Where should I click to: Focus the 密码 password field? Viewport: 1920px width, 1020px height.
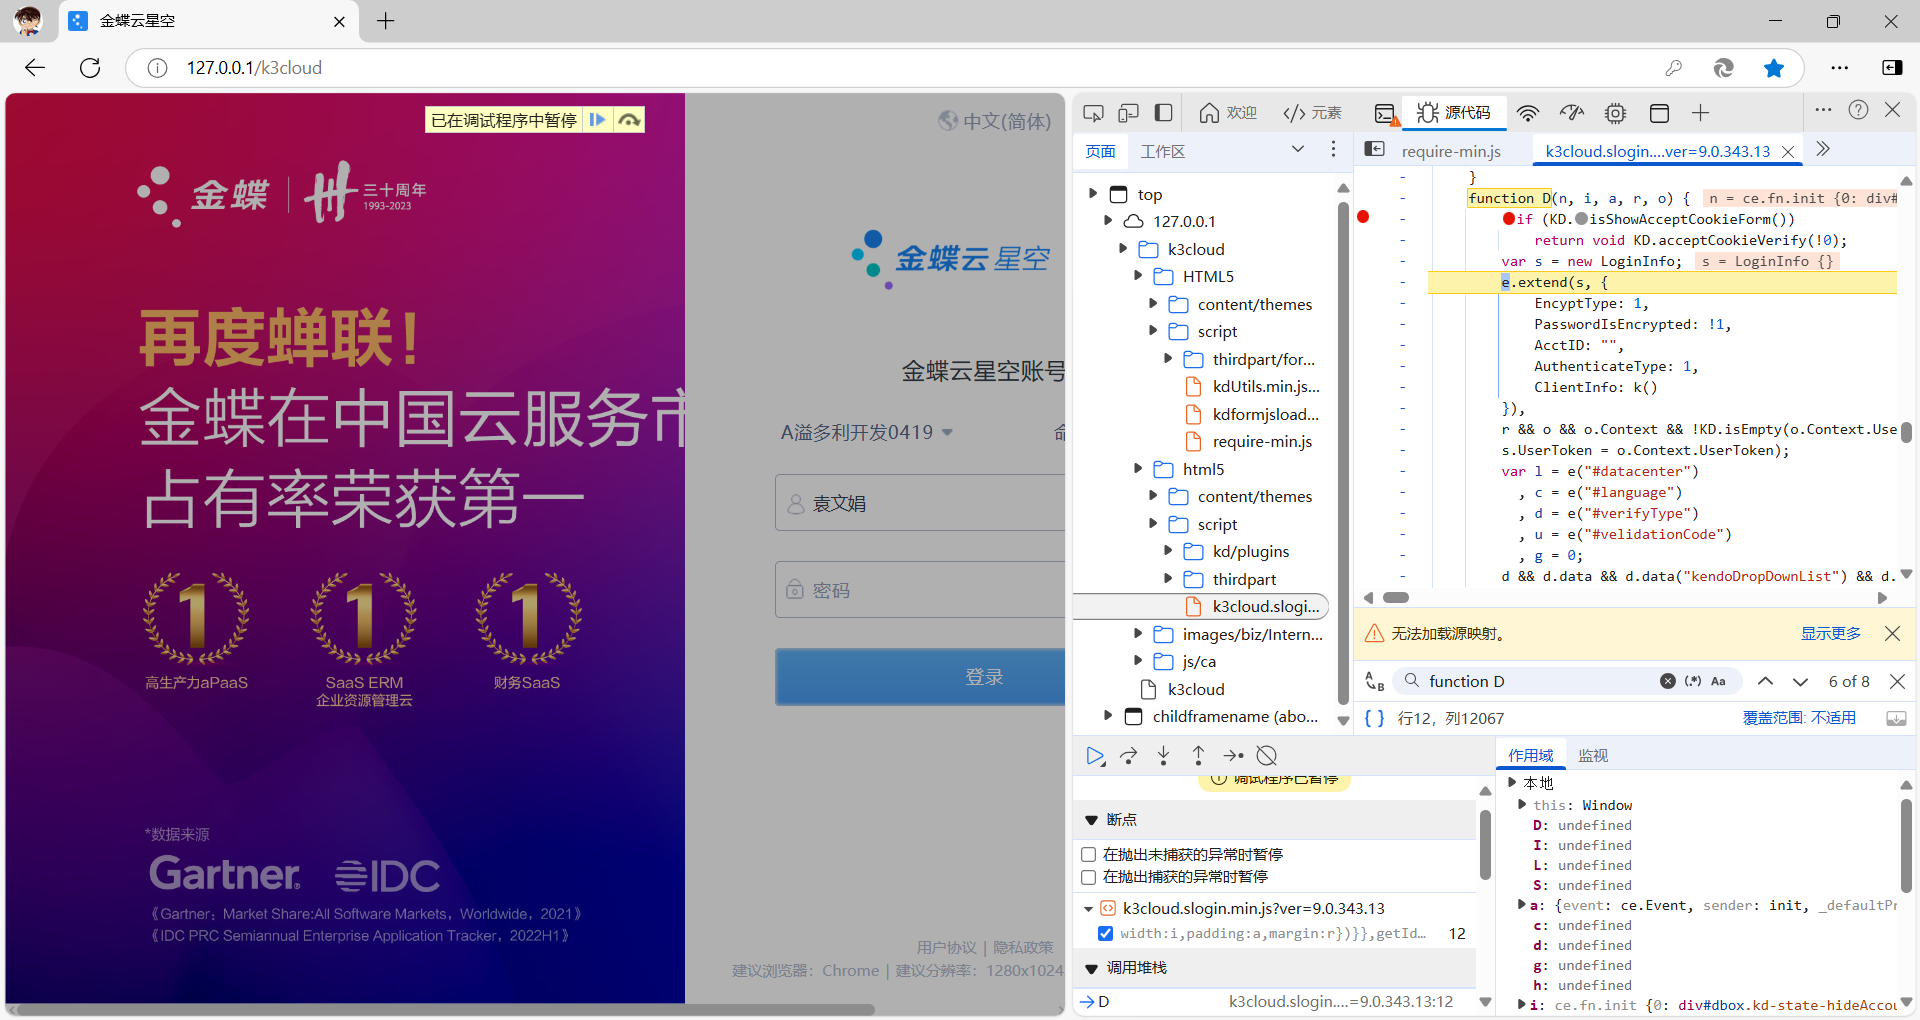coord(920,590)
